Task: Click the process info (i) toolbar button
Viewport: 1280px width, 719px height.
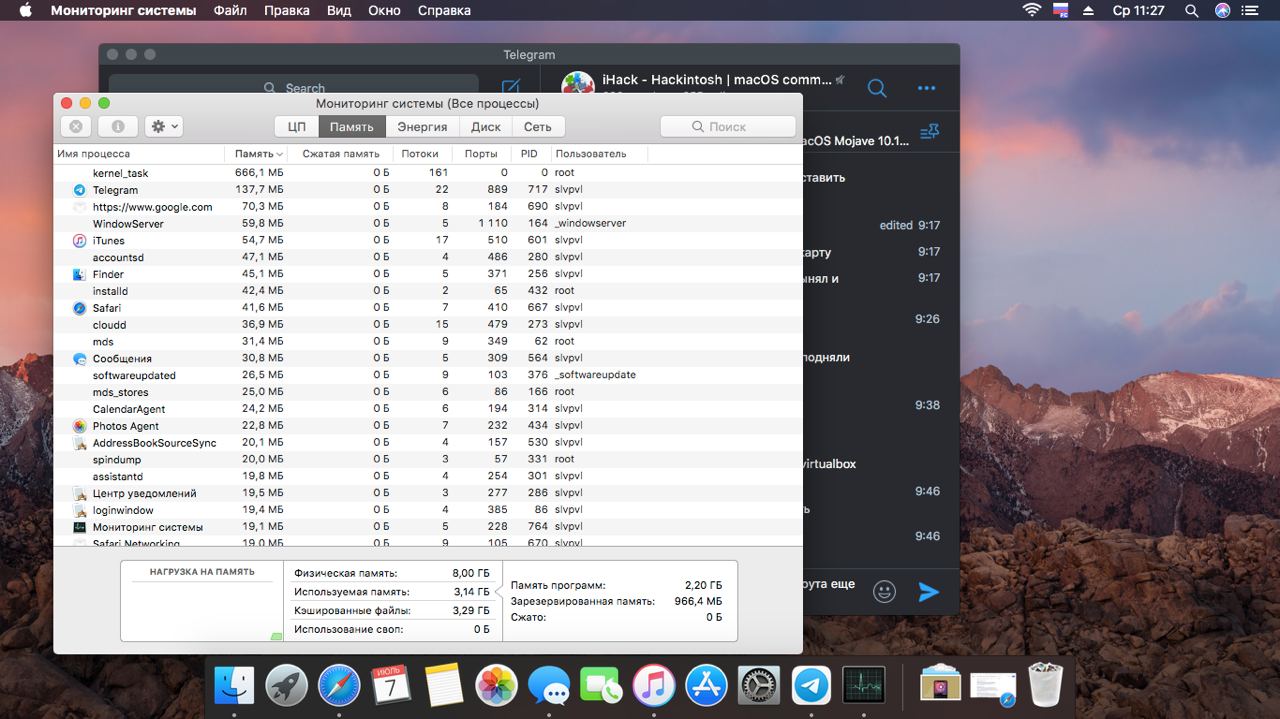Action: 118,126
